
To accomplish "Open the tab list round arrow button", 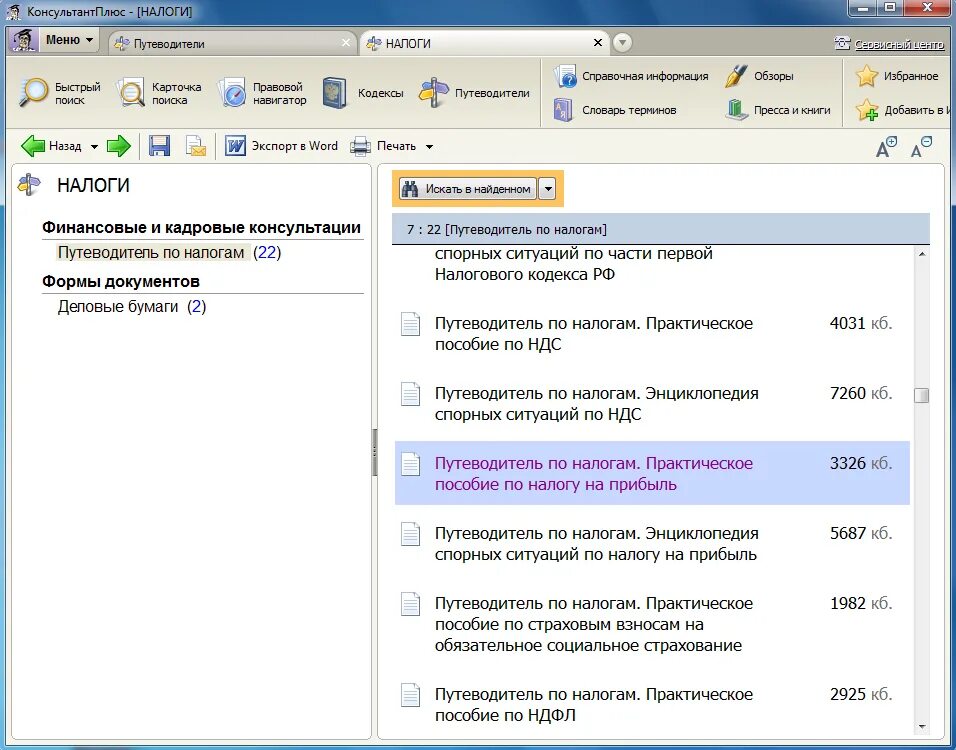I will pyautogui.click(x=622, y=43).
